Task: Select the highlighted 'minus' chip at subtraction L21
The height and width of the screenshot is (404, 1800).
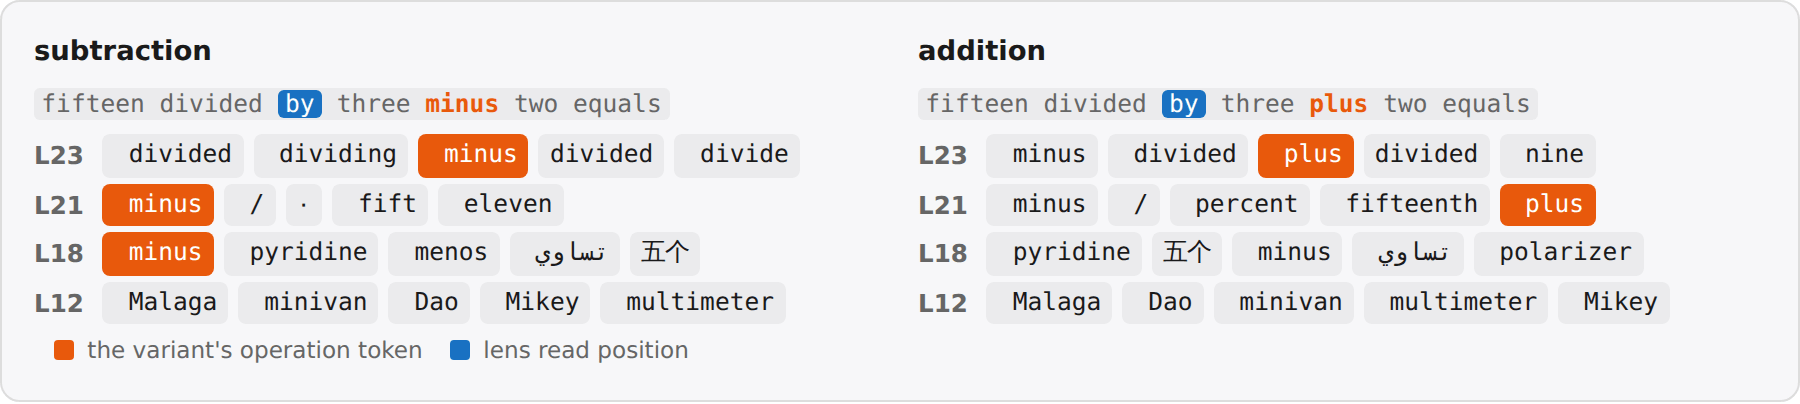Action: pos(158,205)
